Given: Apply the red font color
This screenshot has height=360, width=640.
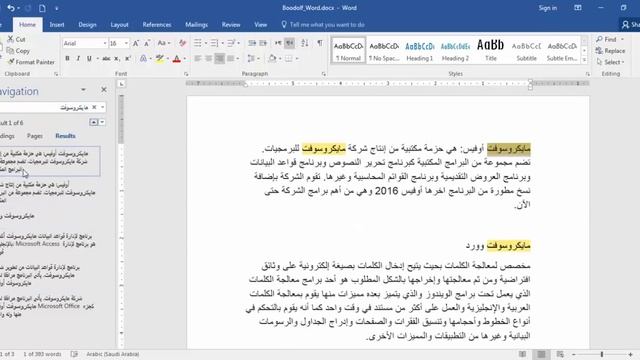Looking at the screenshot, I should [176, 59].
